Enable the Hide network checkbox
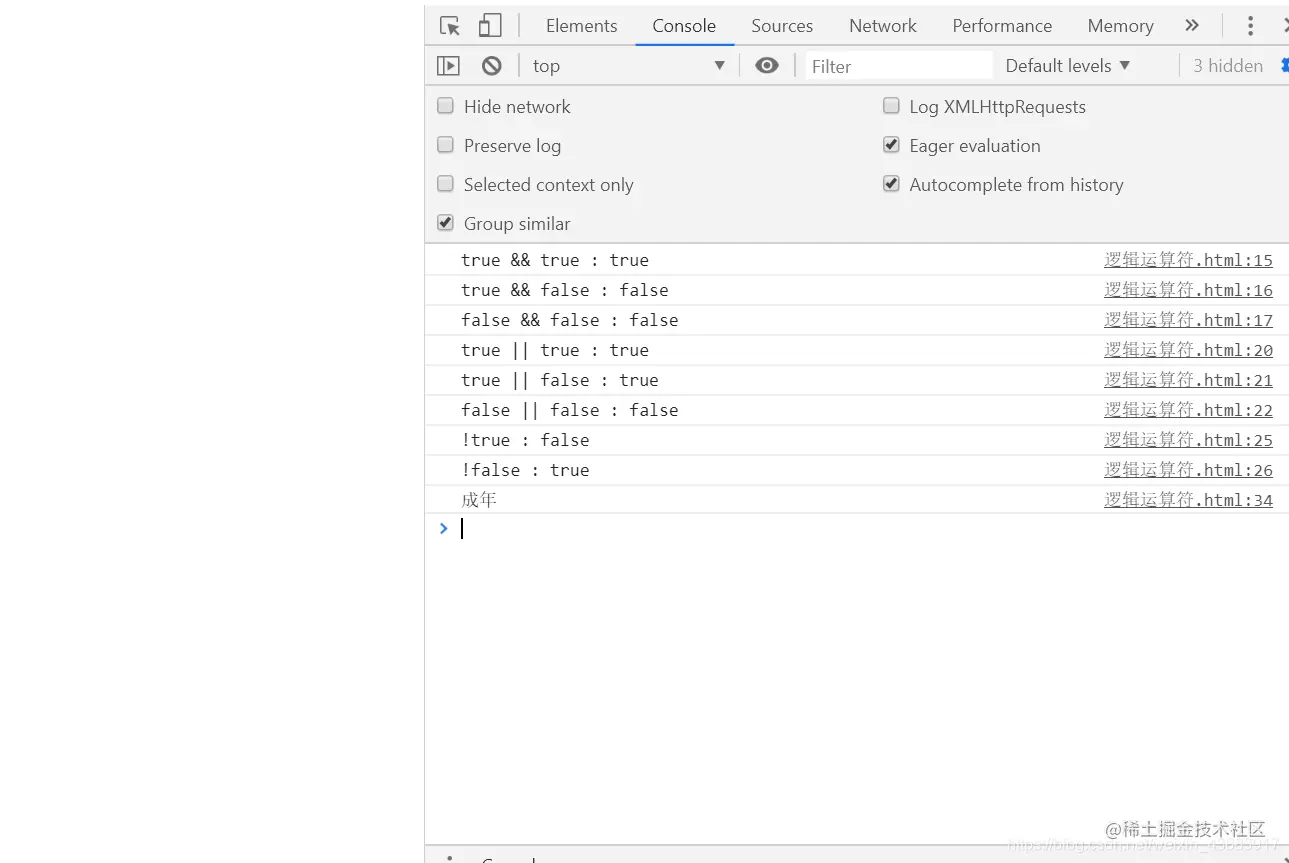Image resolution: width=1289 pixels, height=863 pixels. click(446, 106)
